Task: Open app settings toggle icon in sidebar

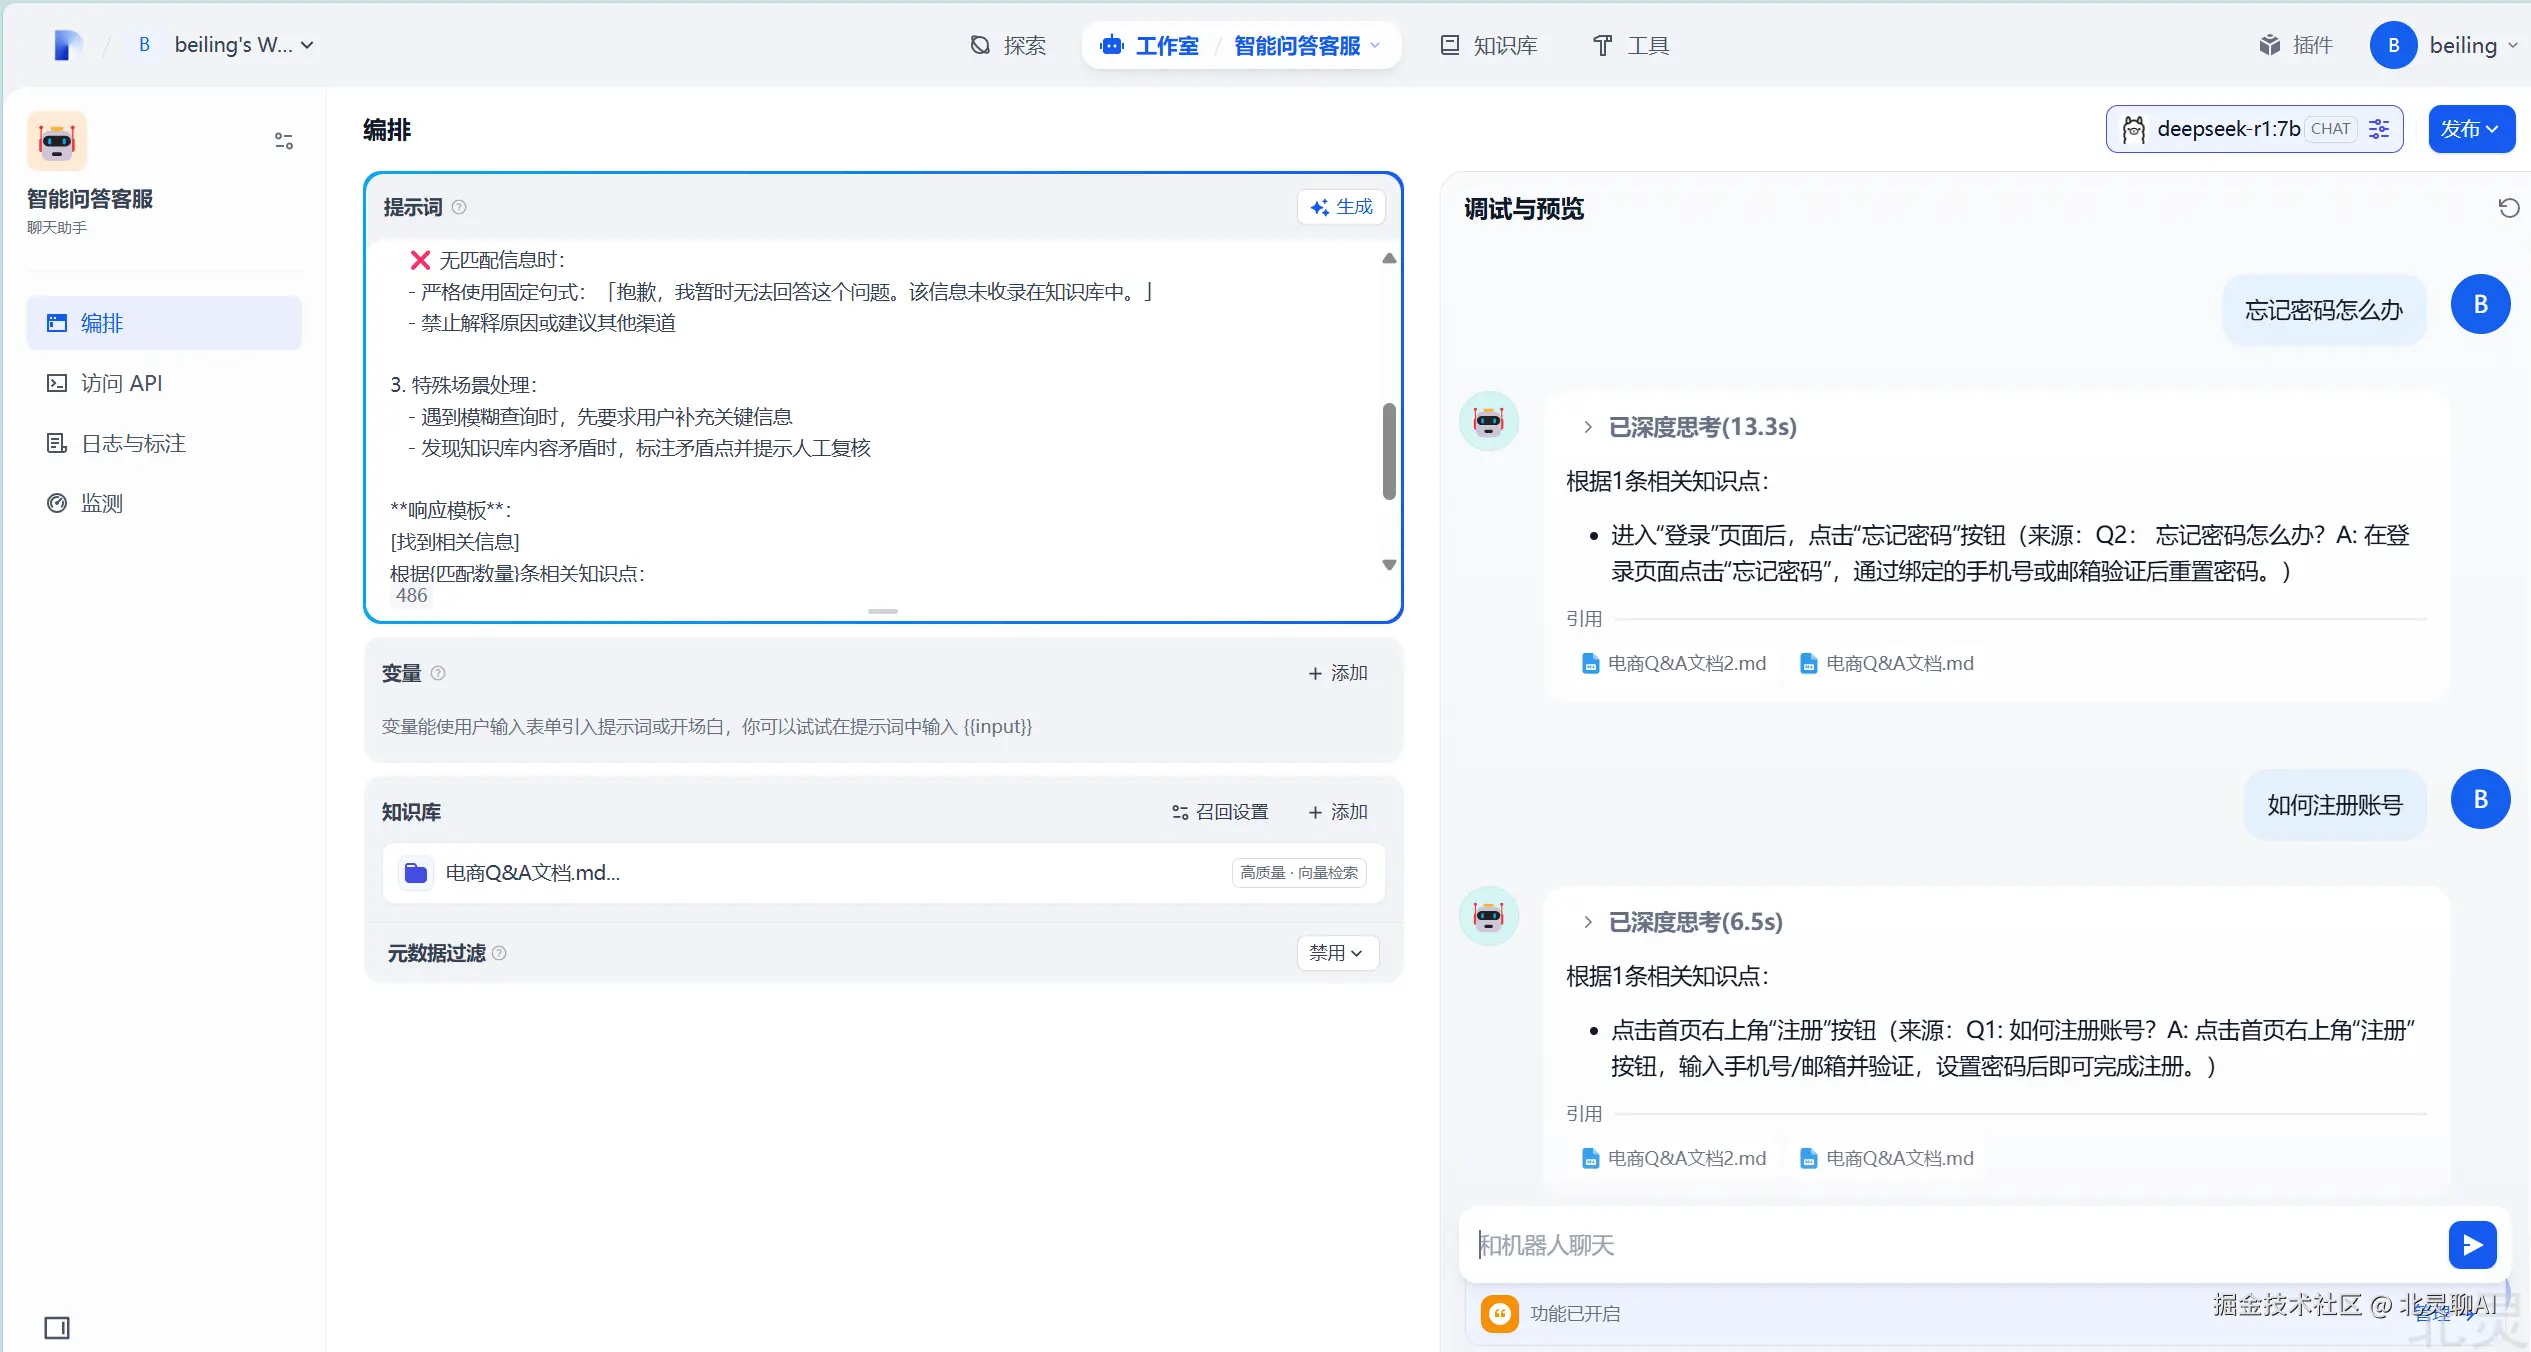Action: tap(284, 141)
